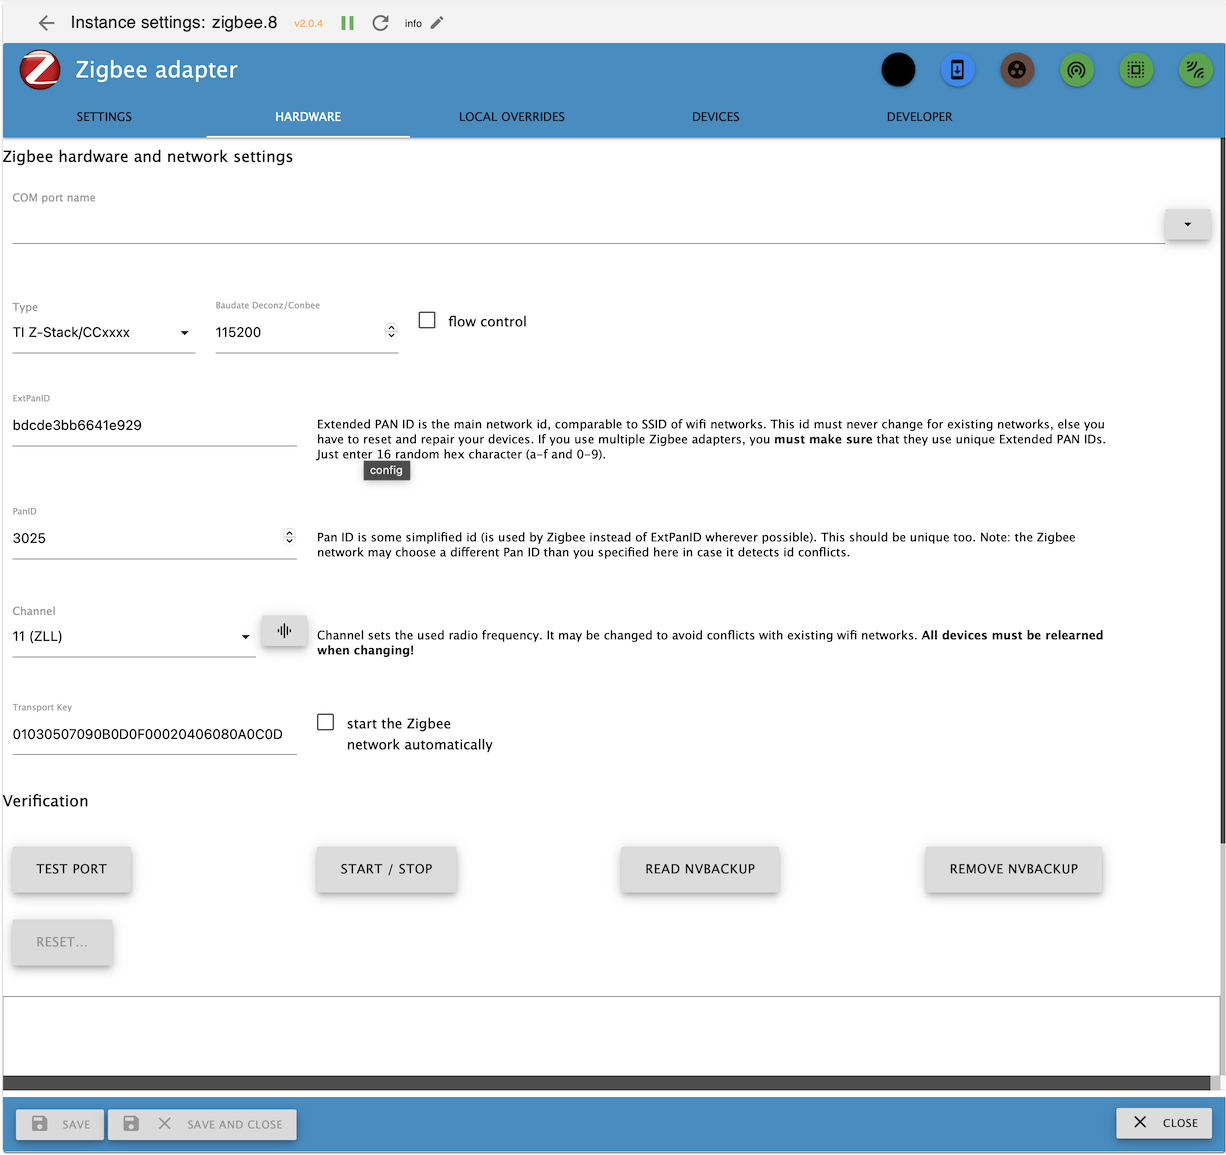Open the Developer tab
Screen dimensions: 1226x1155
[920, 117]
